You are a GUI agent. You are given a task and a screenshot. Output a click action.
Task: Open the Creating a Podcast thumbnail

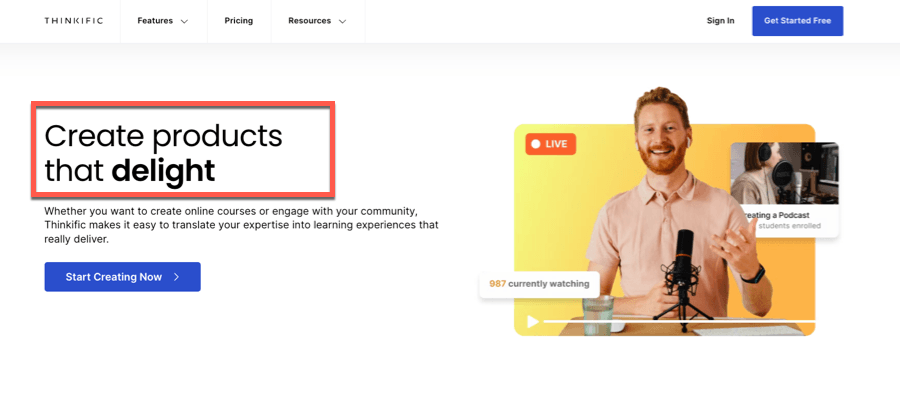(784, 173)
